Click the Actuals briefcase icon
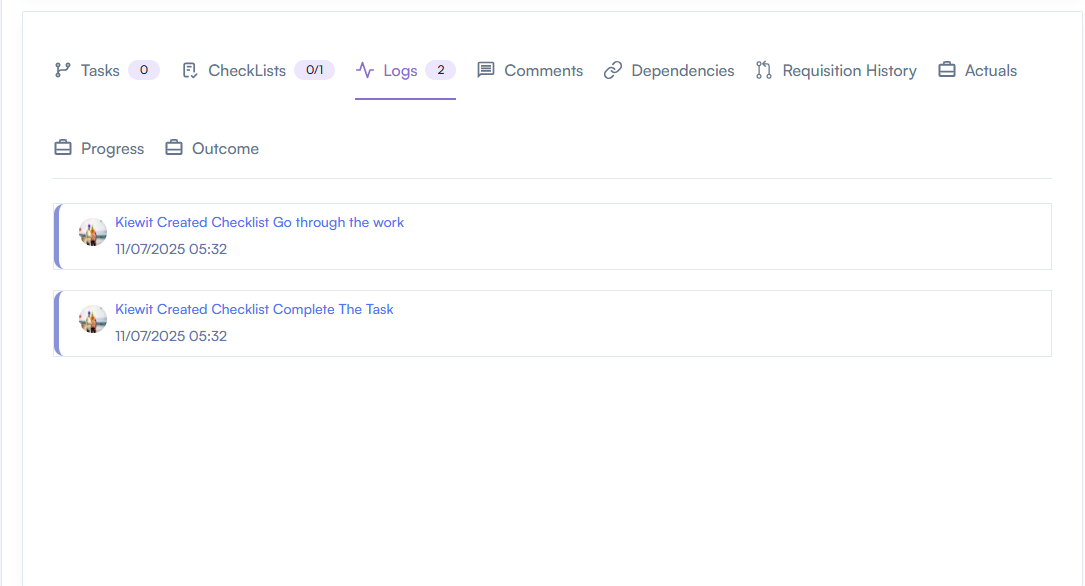The height and width of the screenshot is (586, 1085). (x=947, y=71)
